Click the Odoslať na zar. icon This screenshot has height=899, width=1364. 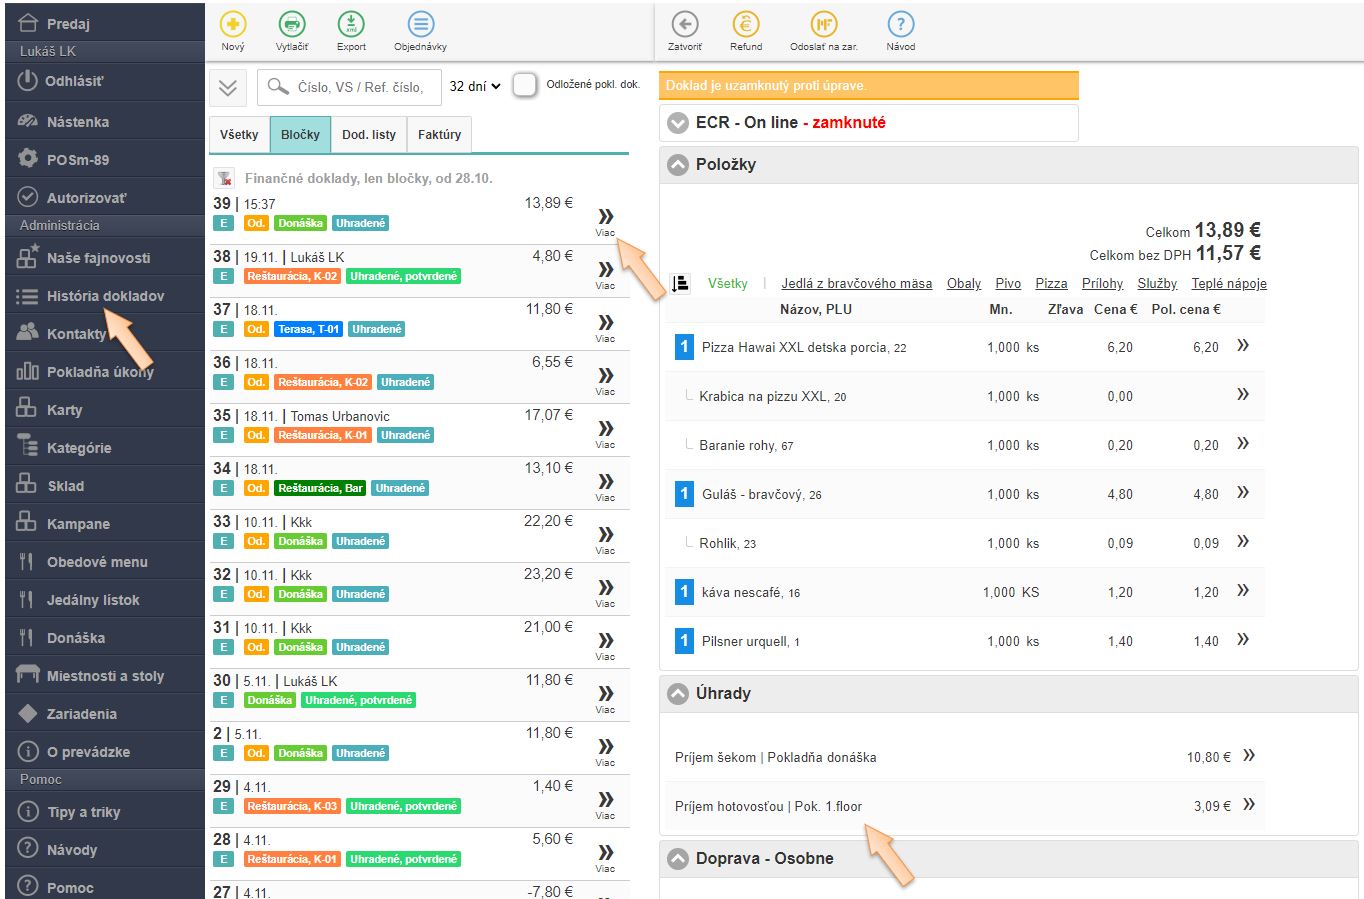[823, 25]
